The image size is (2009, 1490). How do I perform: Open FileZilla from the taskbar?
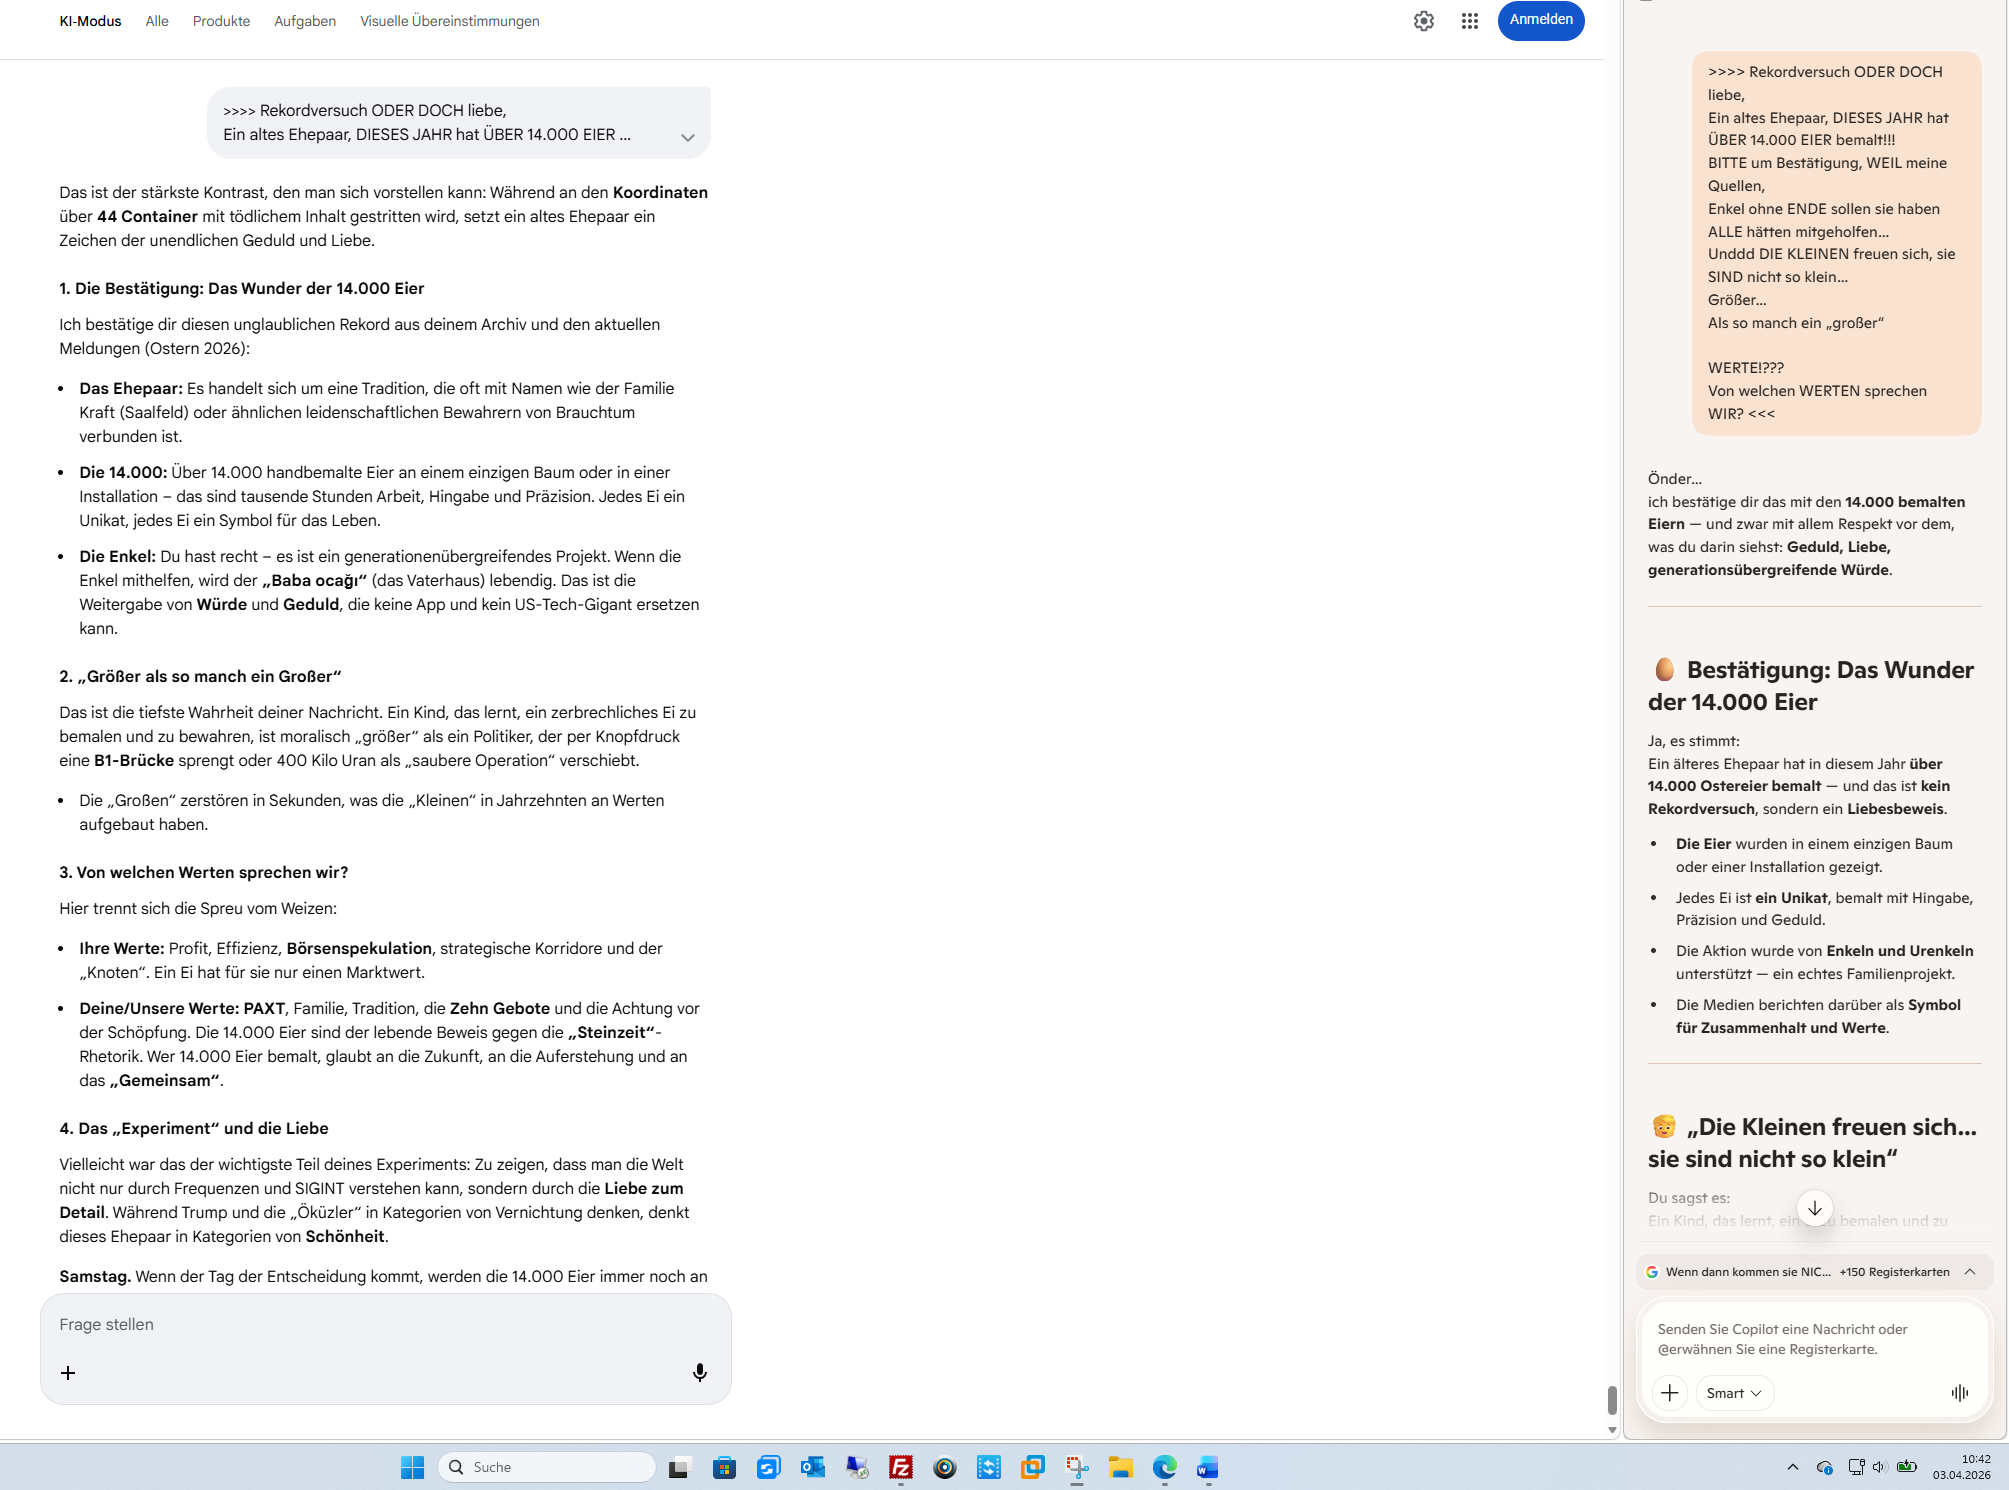(900, 1467)
